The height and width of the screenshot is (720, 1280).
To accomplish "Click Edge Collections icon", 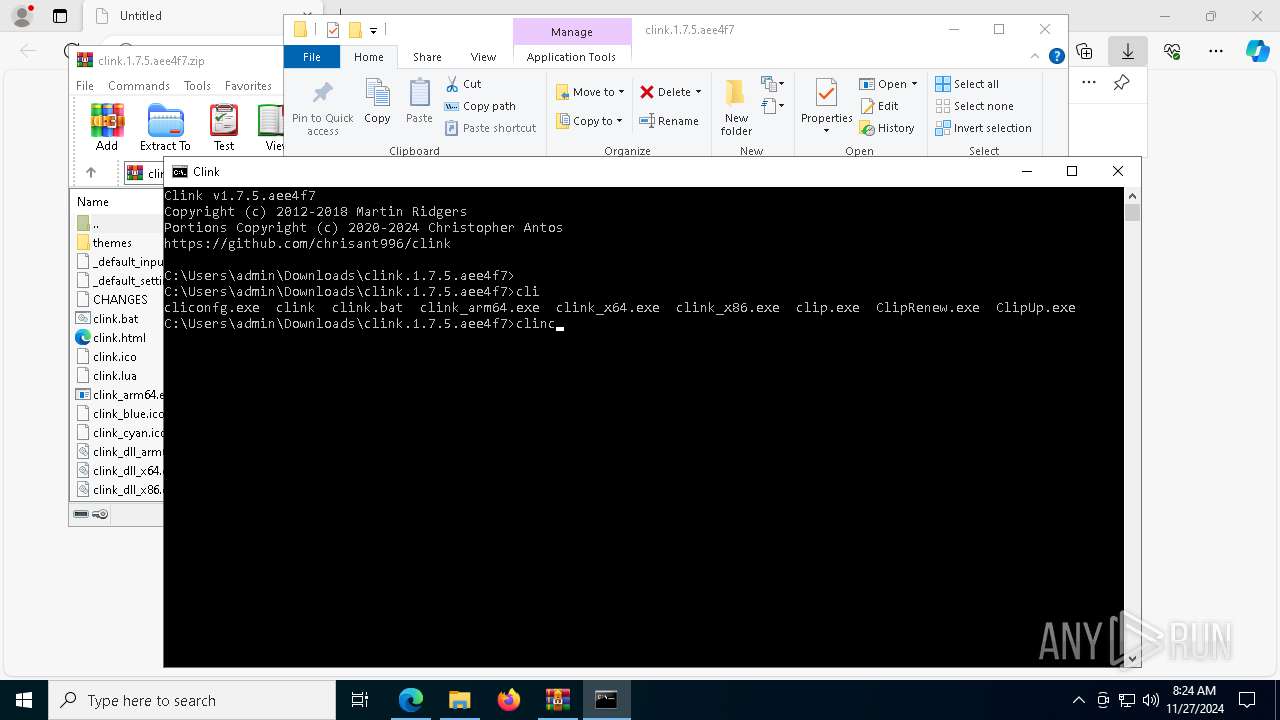I will pos(1084,51).
